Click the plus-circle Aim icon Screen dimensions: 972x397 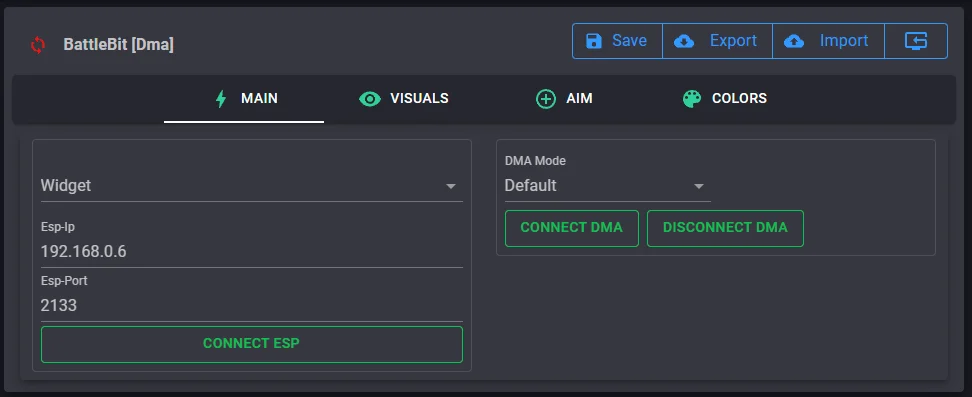click(x=546, y=99)
